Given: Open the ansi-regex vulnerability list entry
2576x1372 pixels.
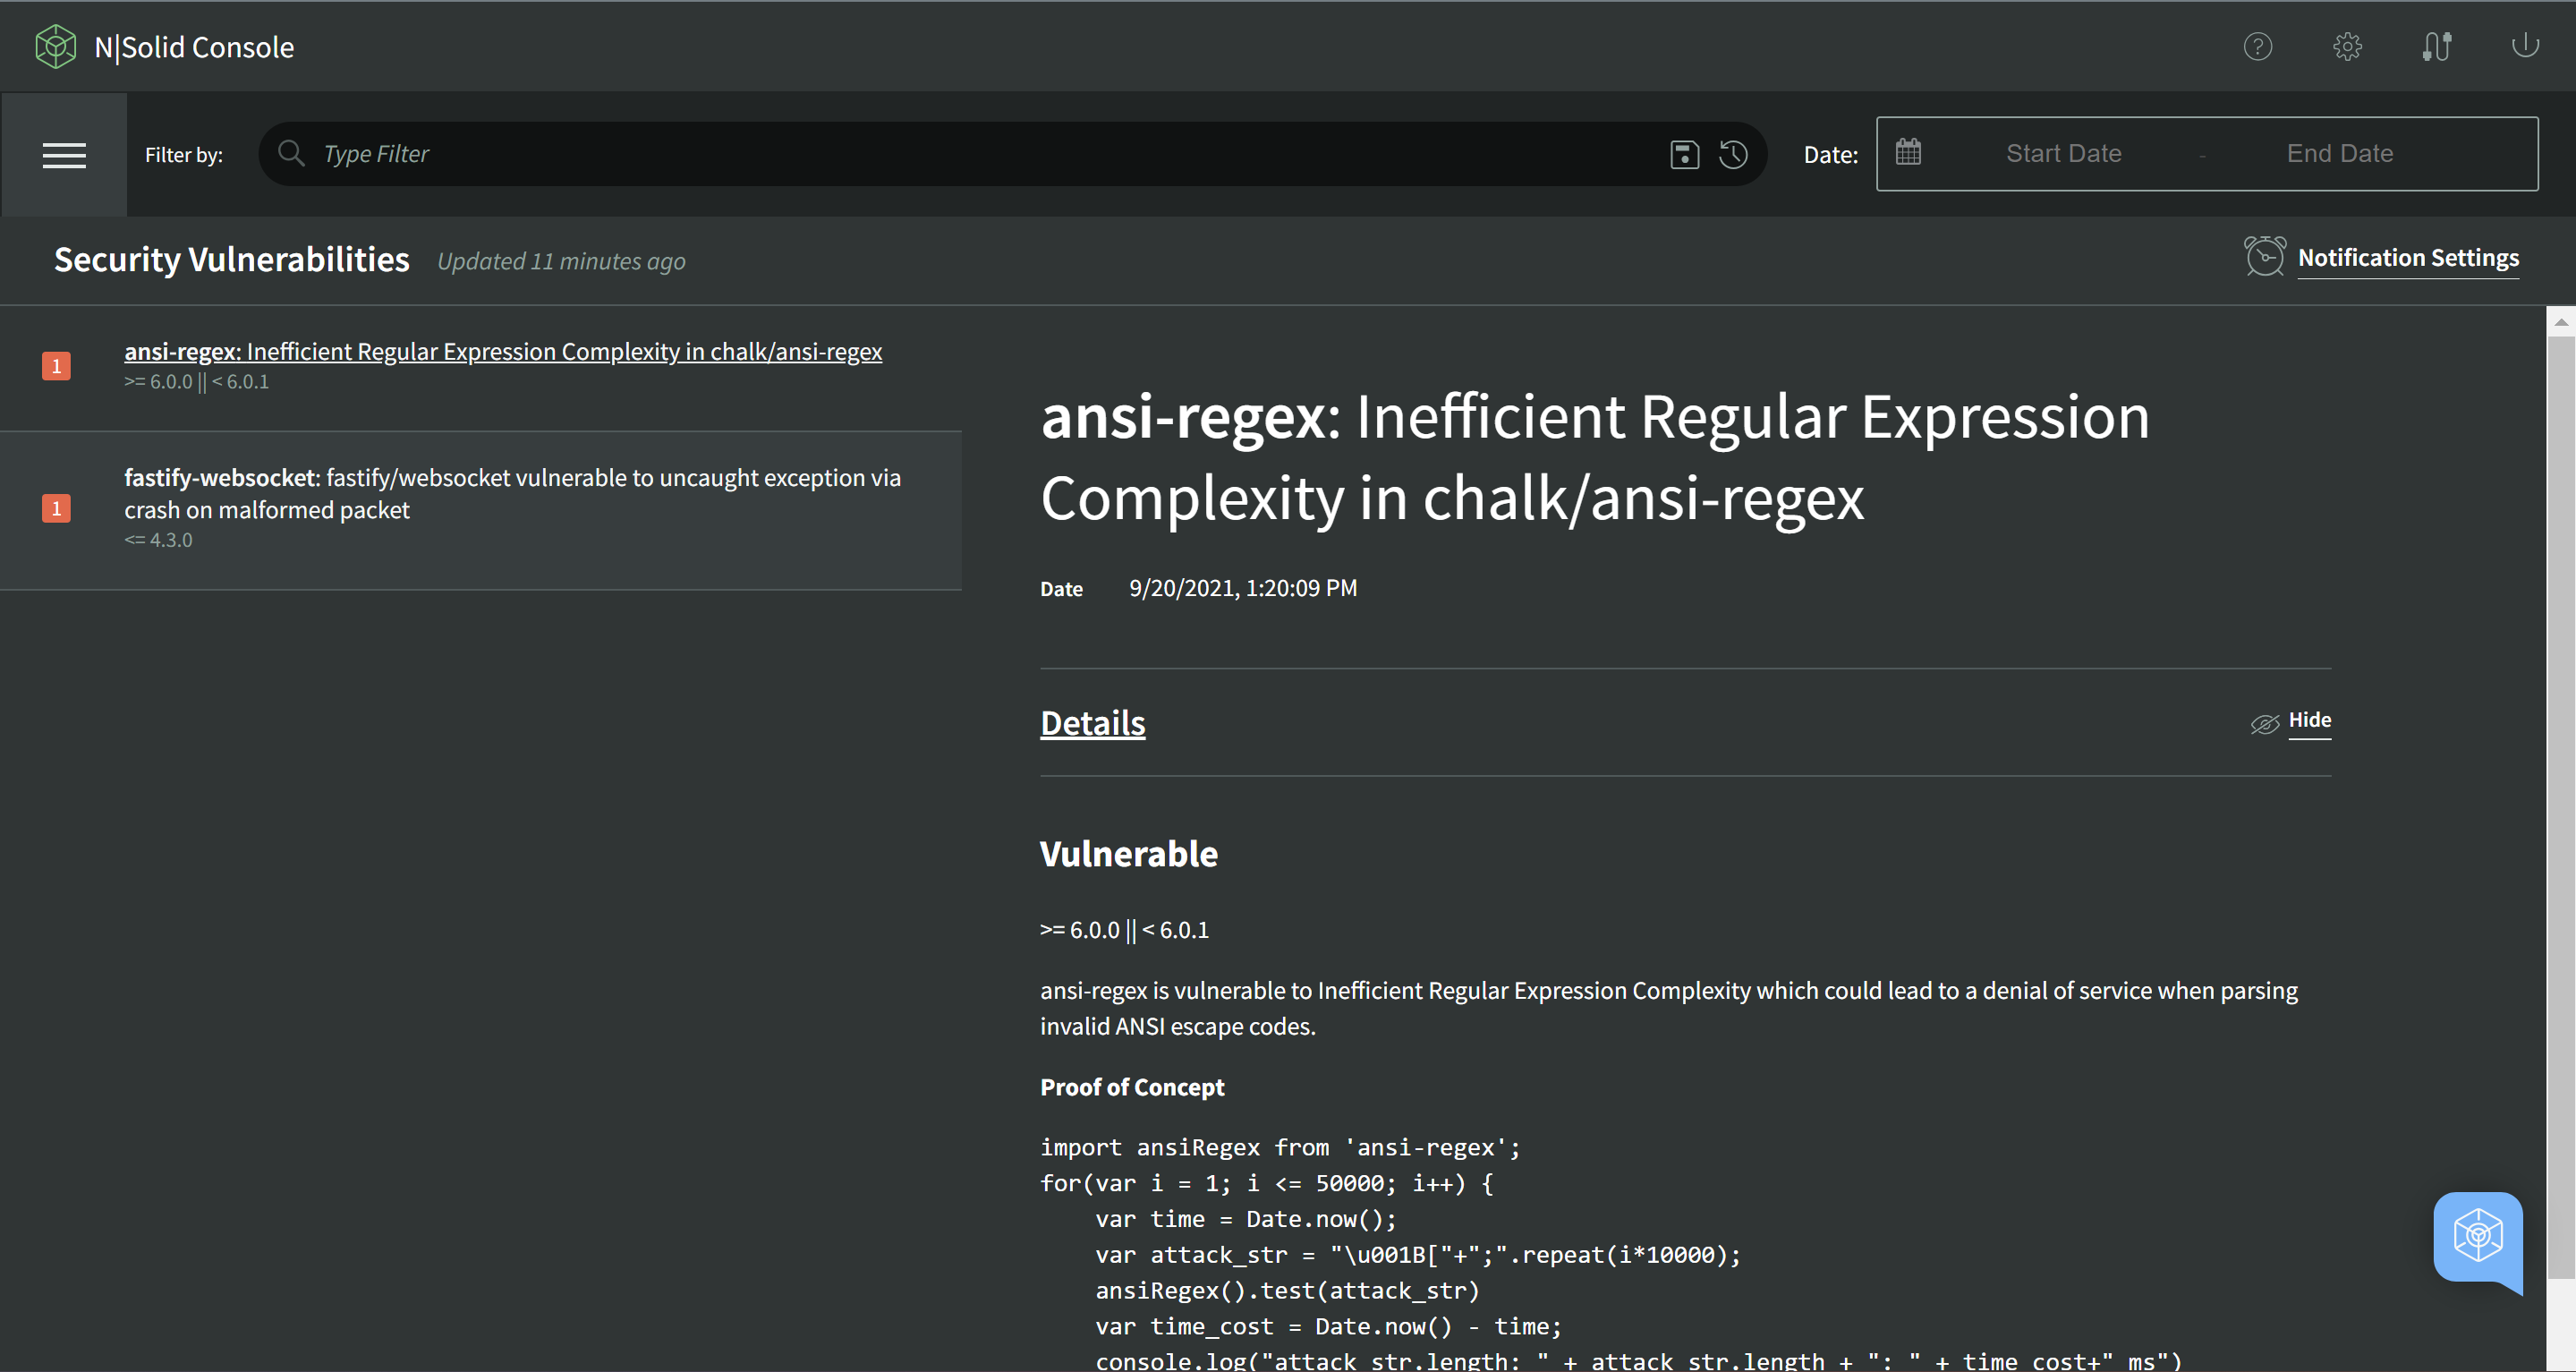Looking at the screenshot, I should pos(503,351).
